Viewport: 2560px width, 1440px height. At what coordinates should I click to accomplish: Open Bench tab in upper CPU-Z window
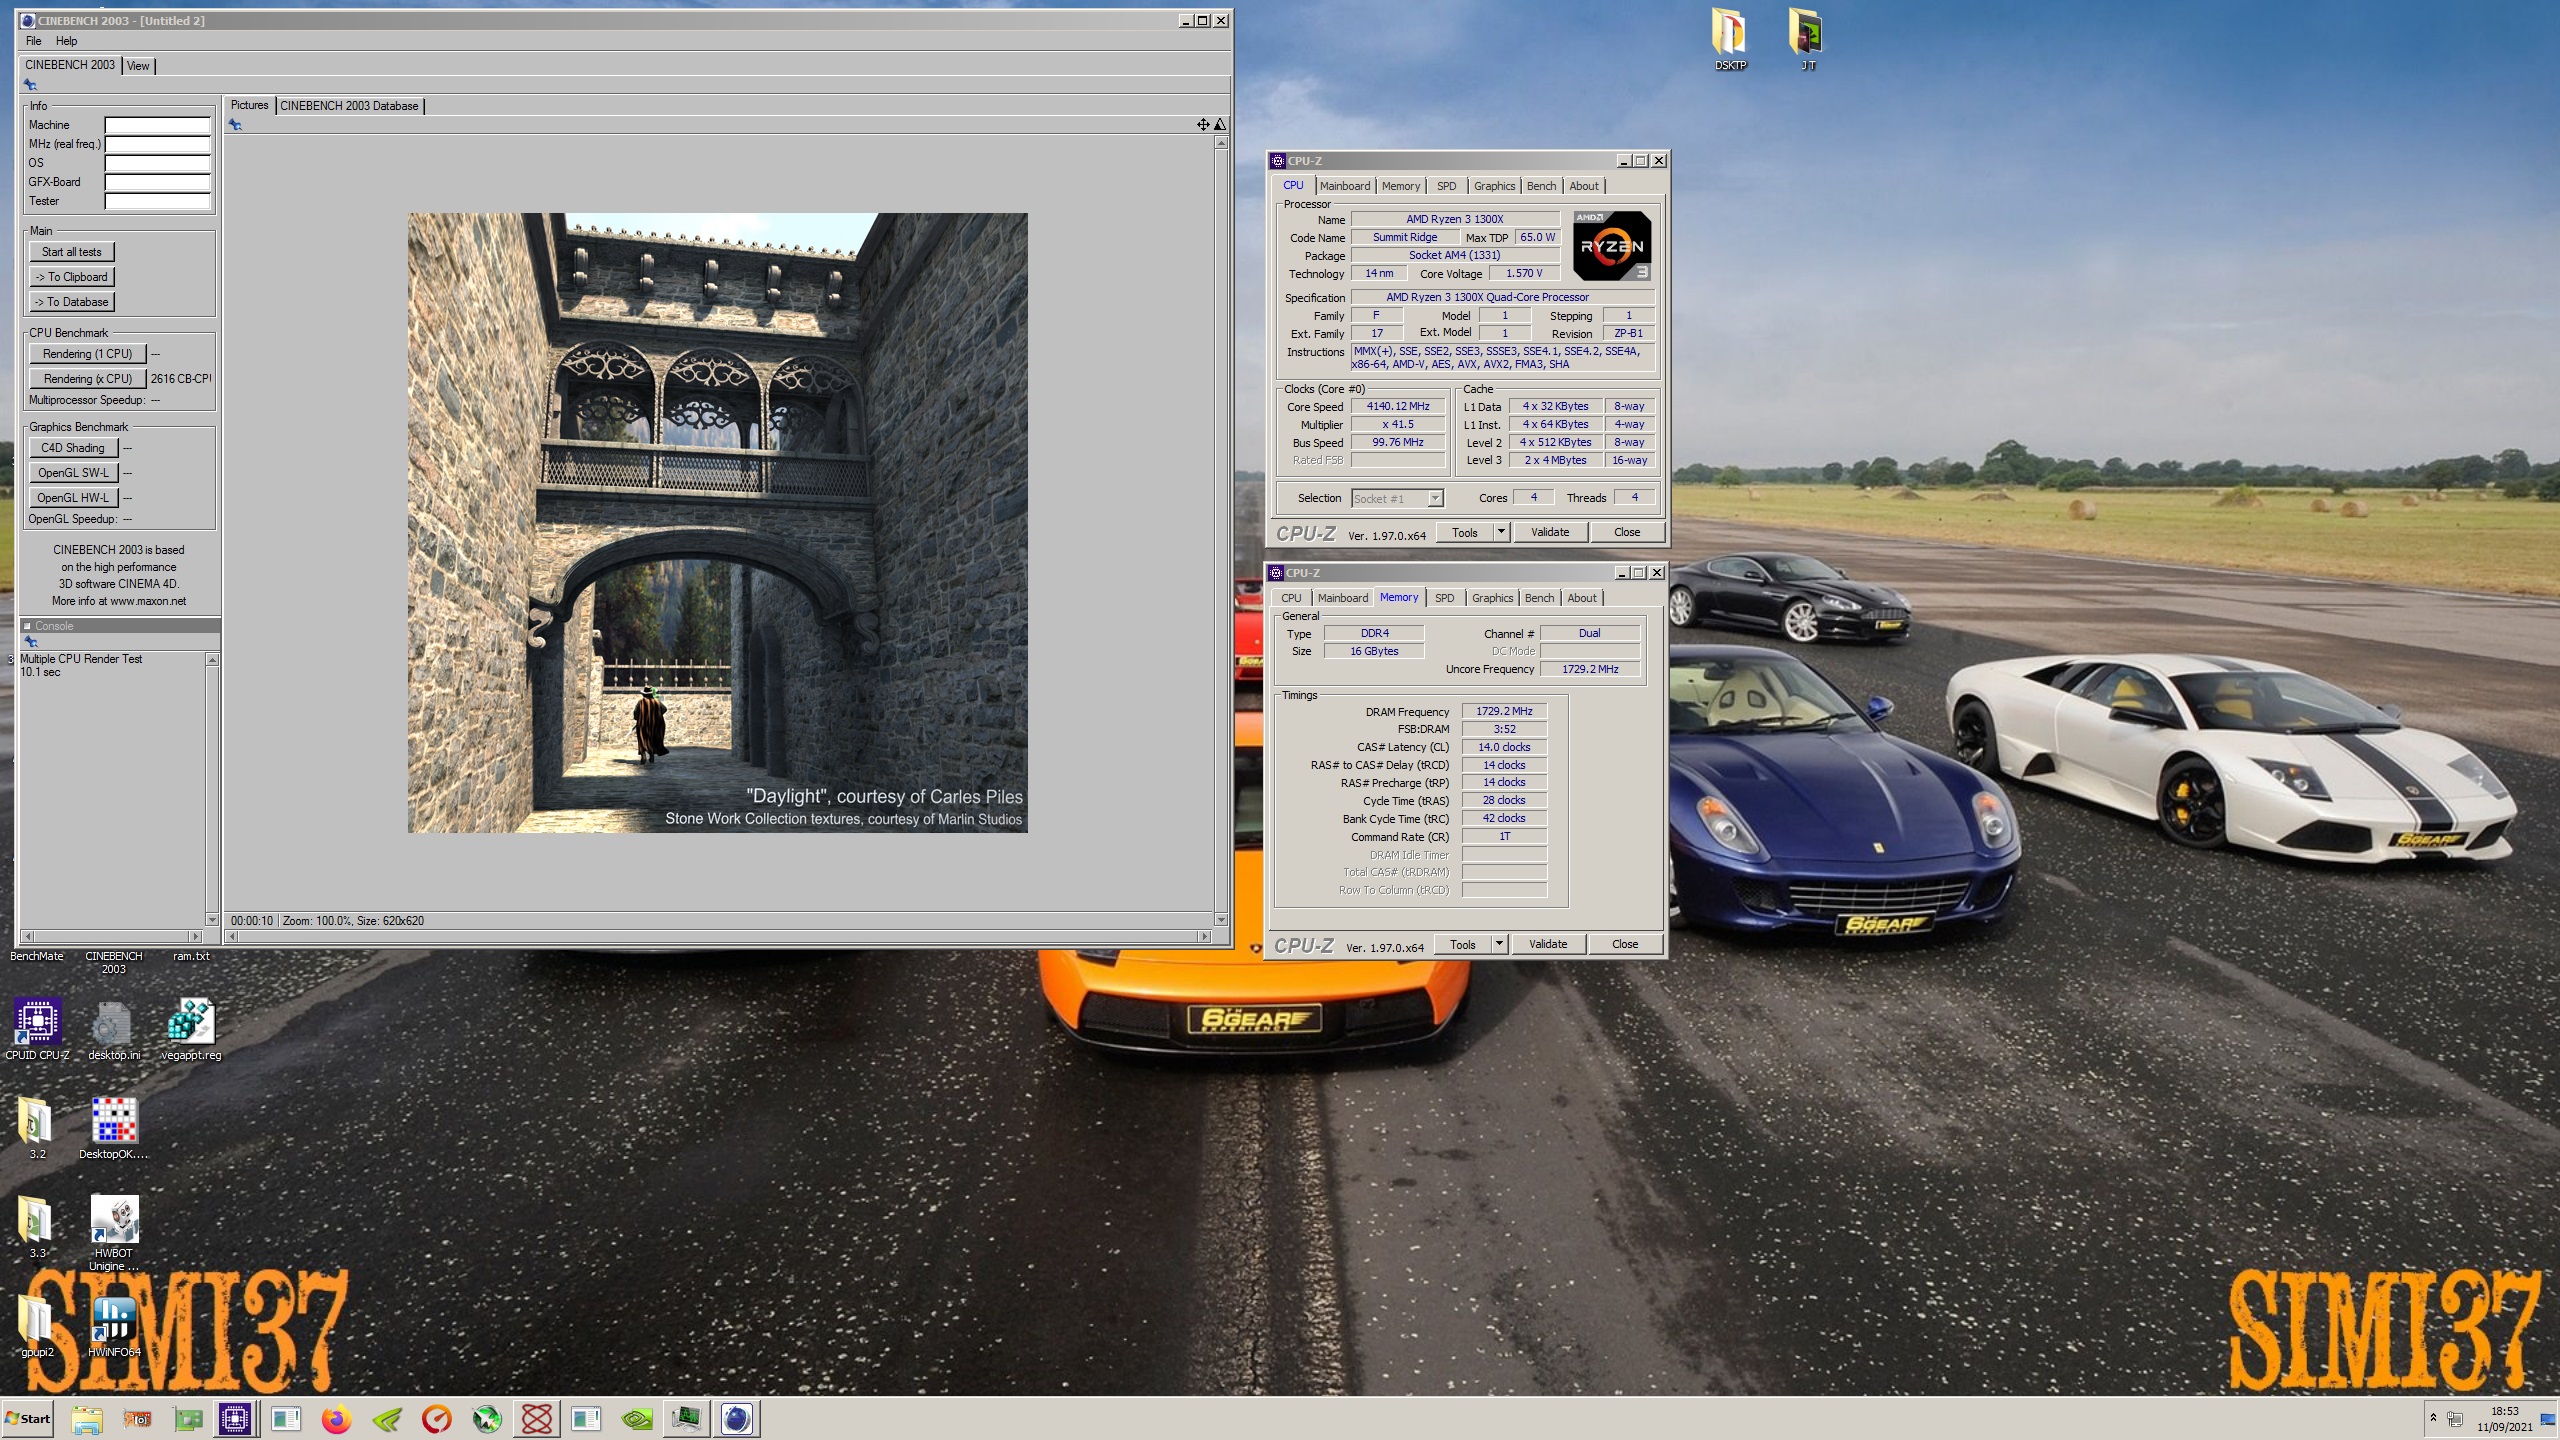click(x=1541, y=186)
